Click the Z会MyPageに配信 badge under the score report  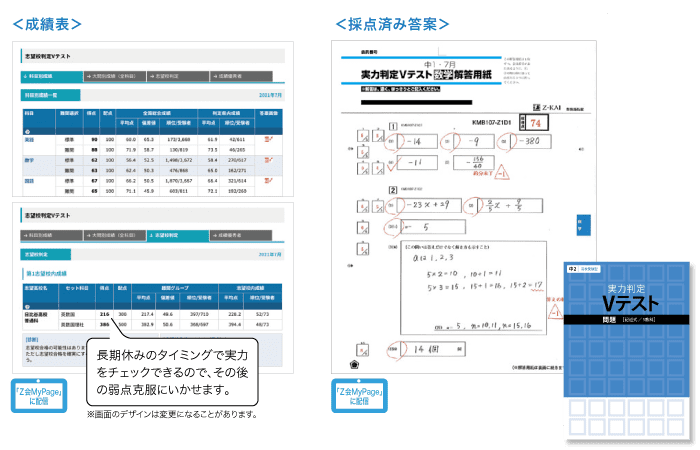coord(39,396)
